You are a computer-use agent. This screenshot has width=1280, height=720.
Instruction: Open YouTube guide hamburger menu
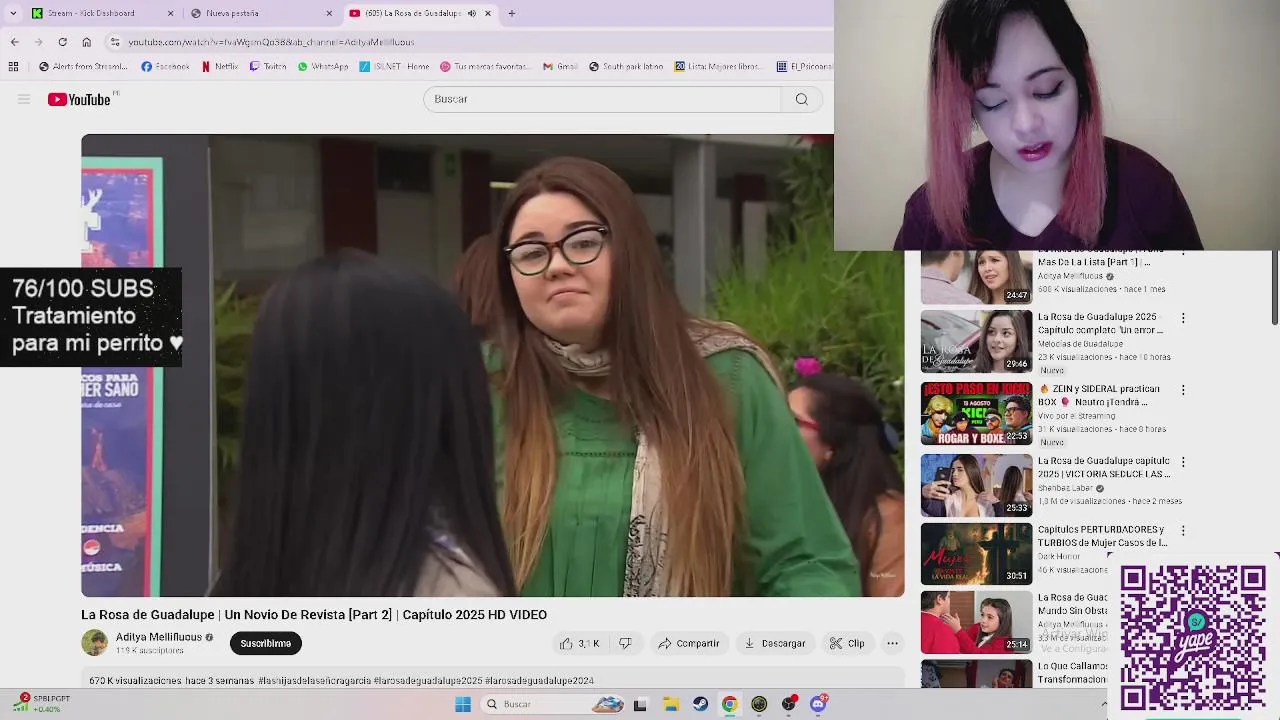[24, 99]
